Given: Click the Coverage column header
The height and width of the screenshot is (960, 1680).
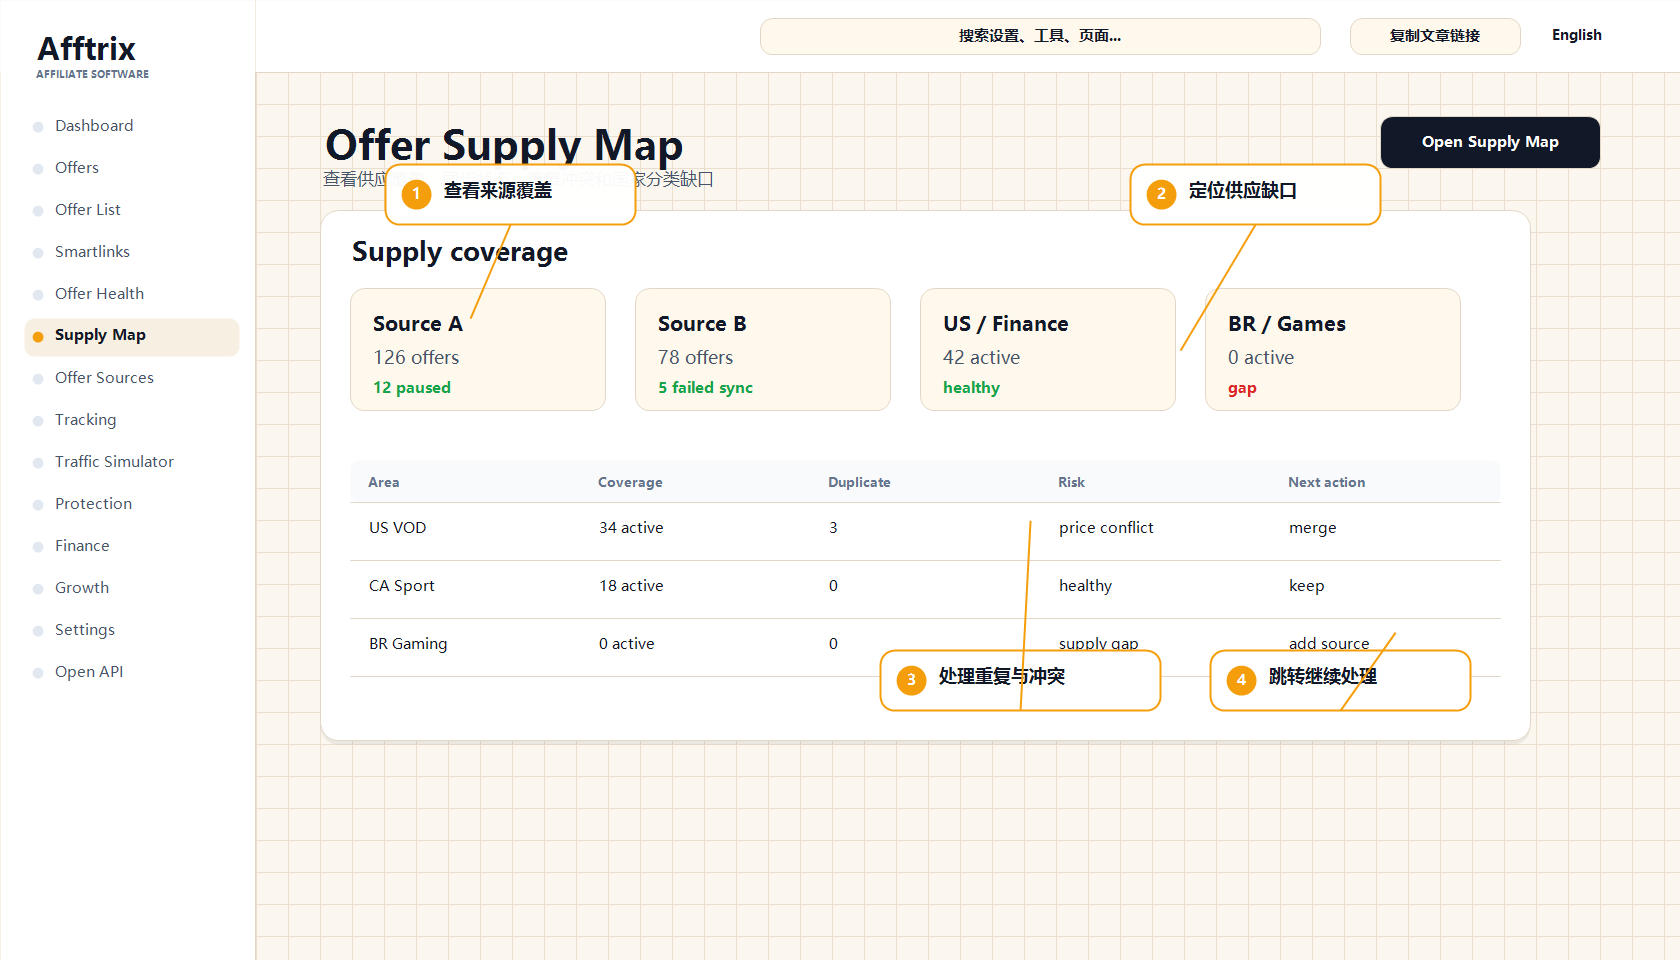Looking at the screenshot, I should tap(630, 482).
